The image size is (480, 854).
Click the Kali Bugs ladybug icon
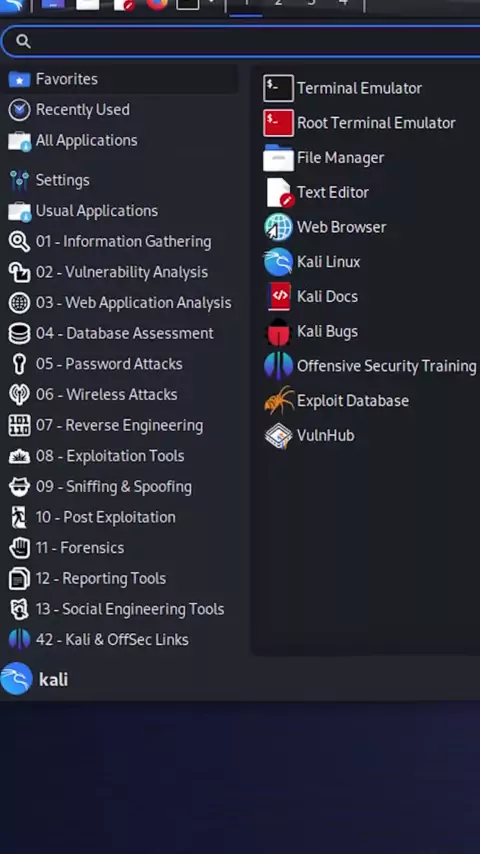point(278,332)
